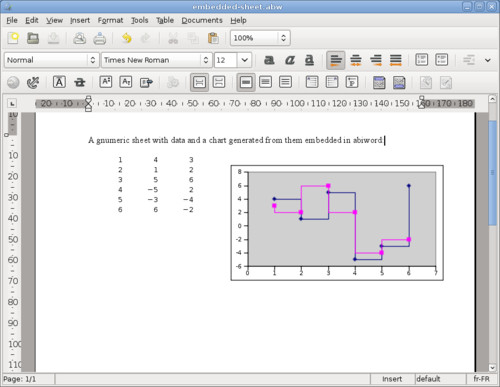Viewport: 500px width, 387px height.
Task: Click the remove header icon
Action: coord(426,82)
